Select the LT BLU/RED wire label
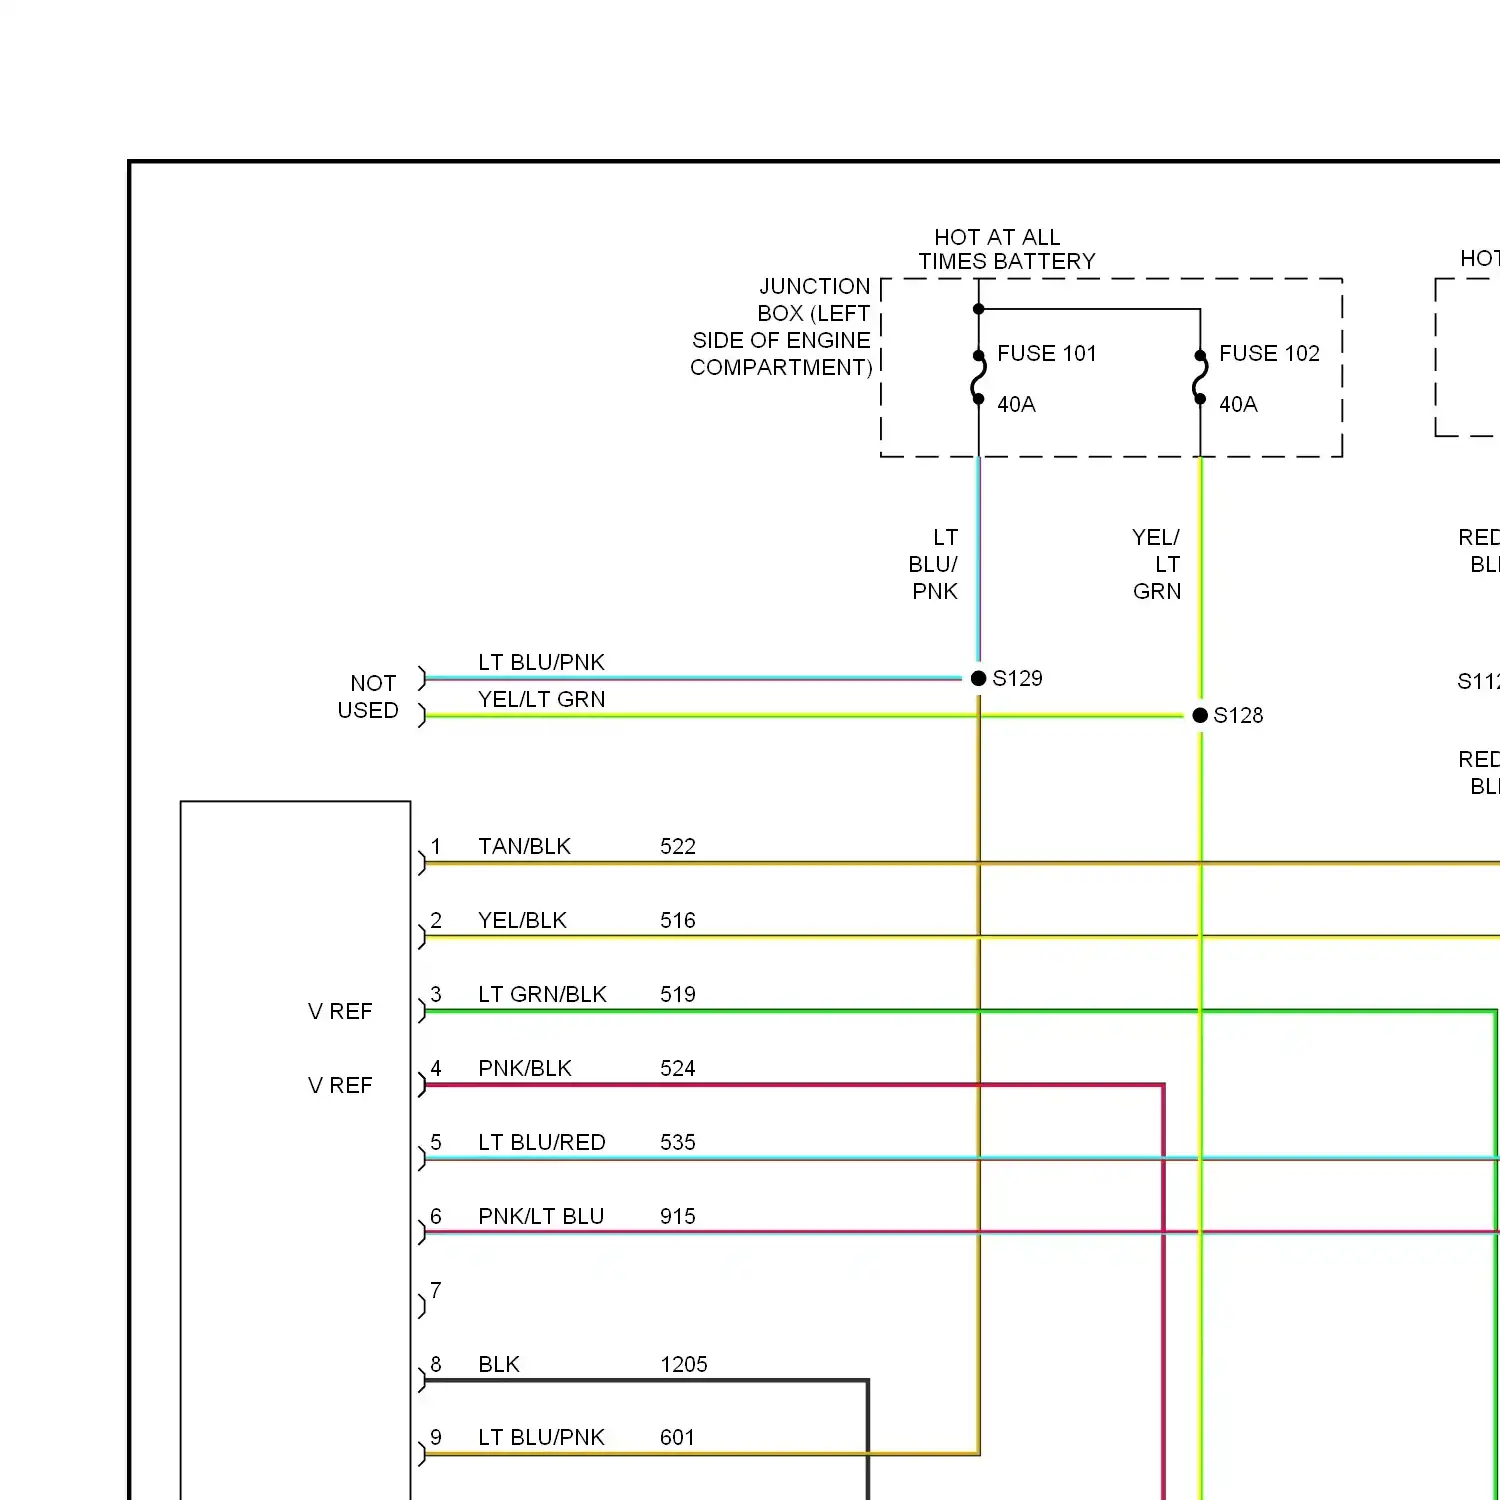This screenshot has width=1500, height=1500. click(x=542, y=1143)
